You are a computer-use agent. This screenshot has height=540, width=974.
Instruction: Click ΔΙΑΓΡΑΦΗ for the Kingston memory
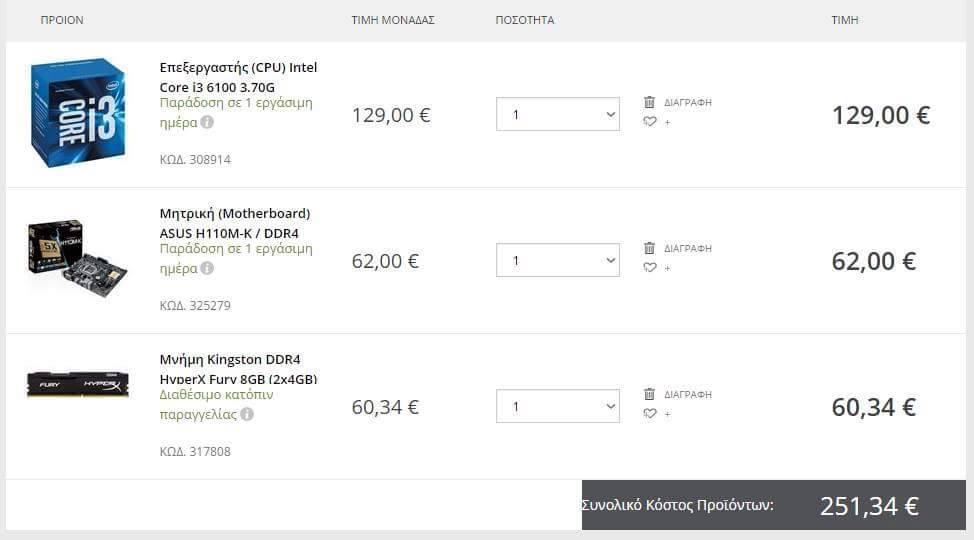click(x=688, y=395)
